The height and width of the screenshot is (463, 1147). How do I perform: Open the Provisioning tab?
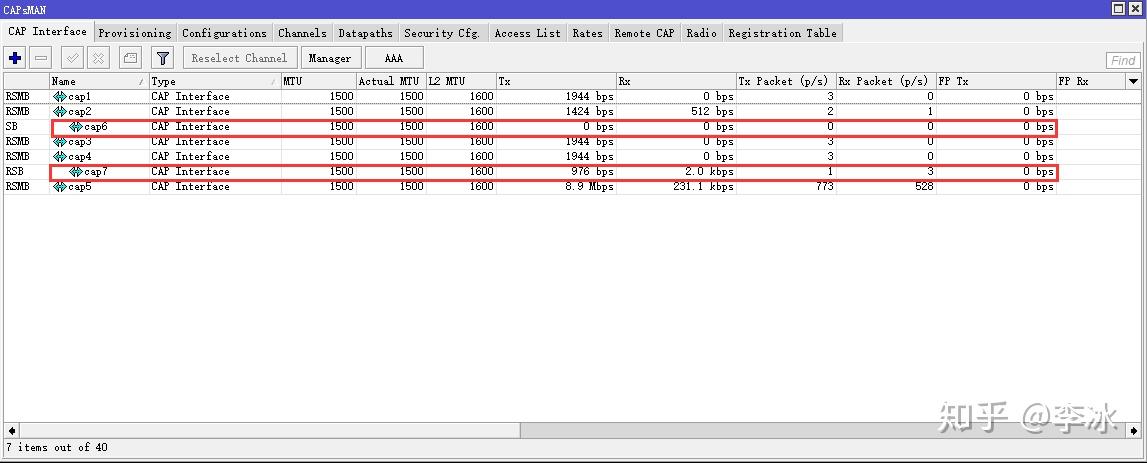[x=135, y=33]
